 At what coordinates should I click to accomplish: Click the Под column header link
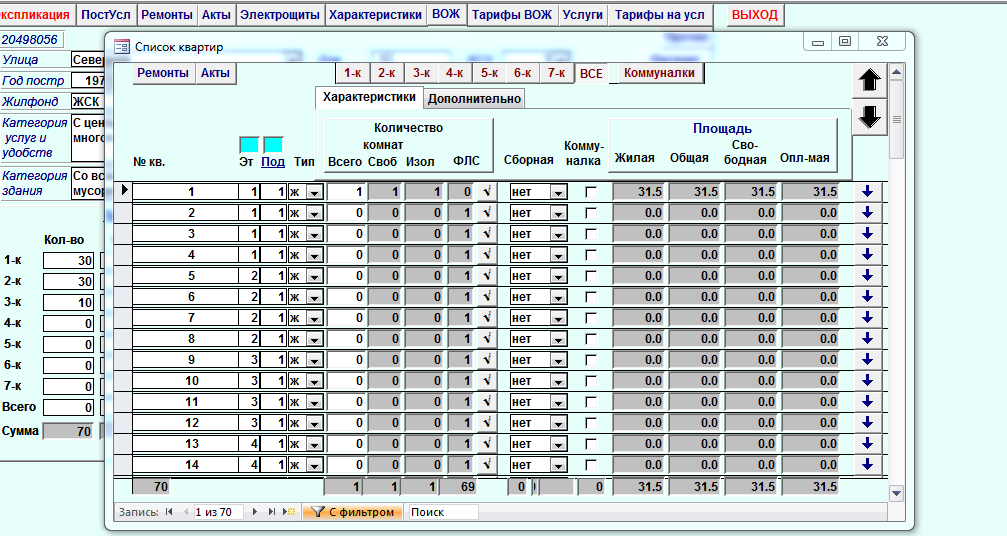pyautogui.click(x=273, y=162)
